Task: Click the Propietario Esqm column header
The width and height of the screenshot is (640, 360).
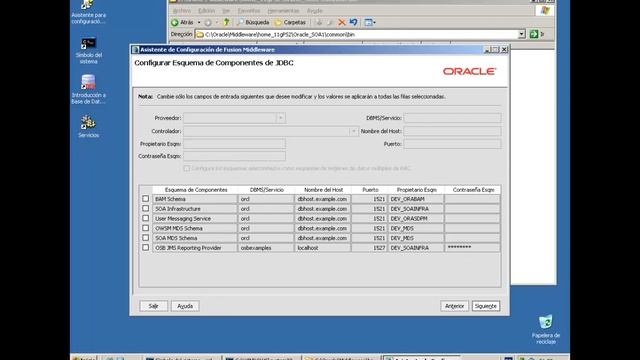Action: (x=416, y=190)
